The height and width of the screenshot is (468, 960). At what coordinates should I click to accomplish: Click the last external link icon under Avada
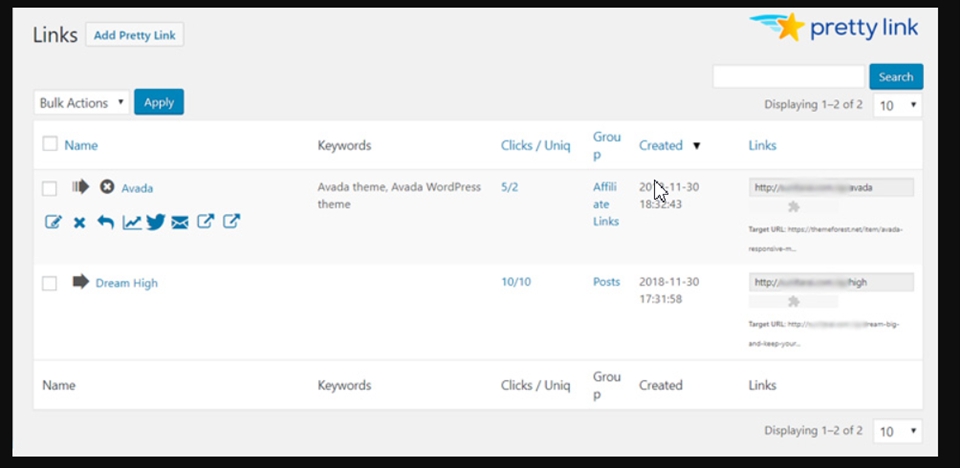[x=231, y=222]
